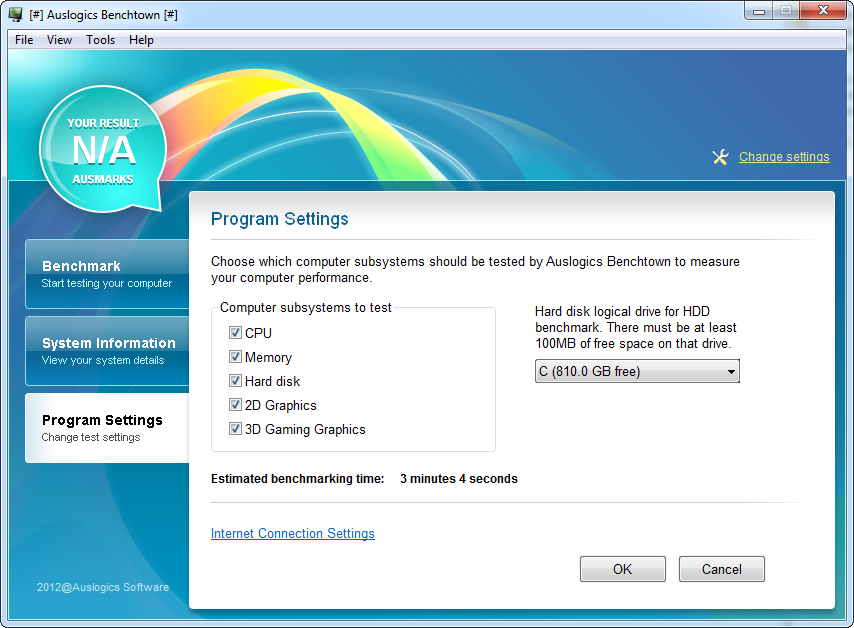Open the File menu
This screenshot has height=628, width=854.
point(24,40)
